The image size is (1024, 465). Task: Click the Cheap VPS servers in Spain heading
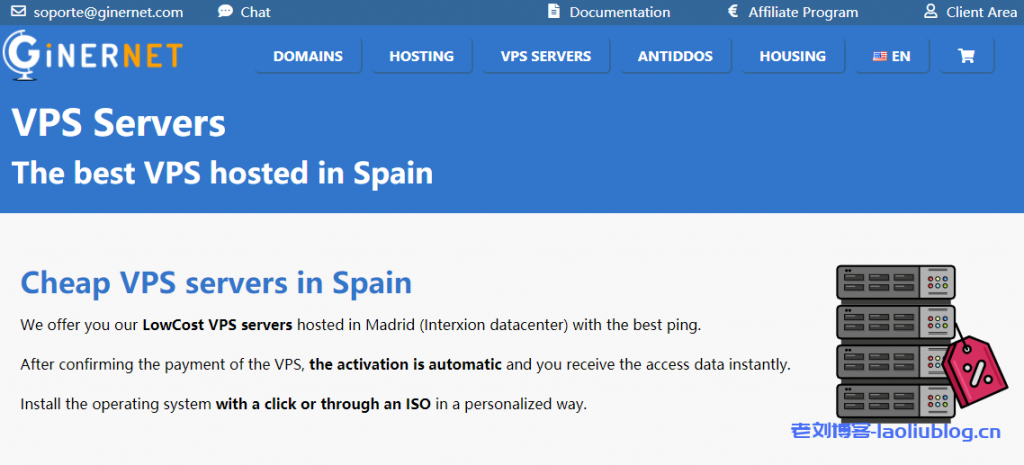click(x=216, y=283)
